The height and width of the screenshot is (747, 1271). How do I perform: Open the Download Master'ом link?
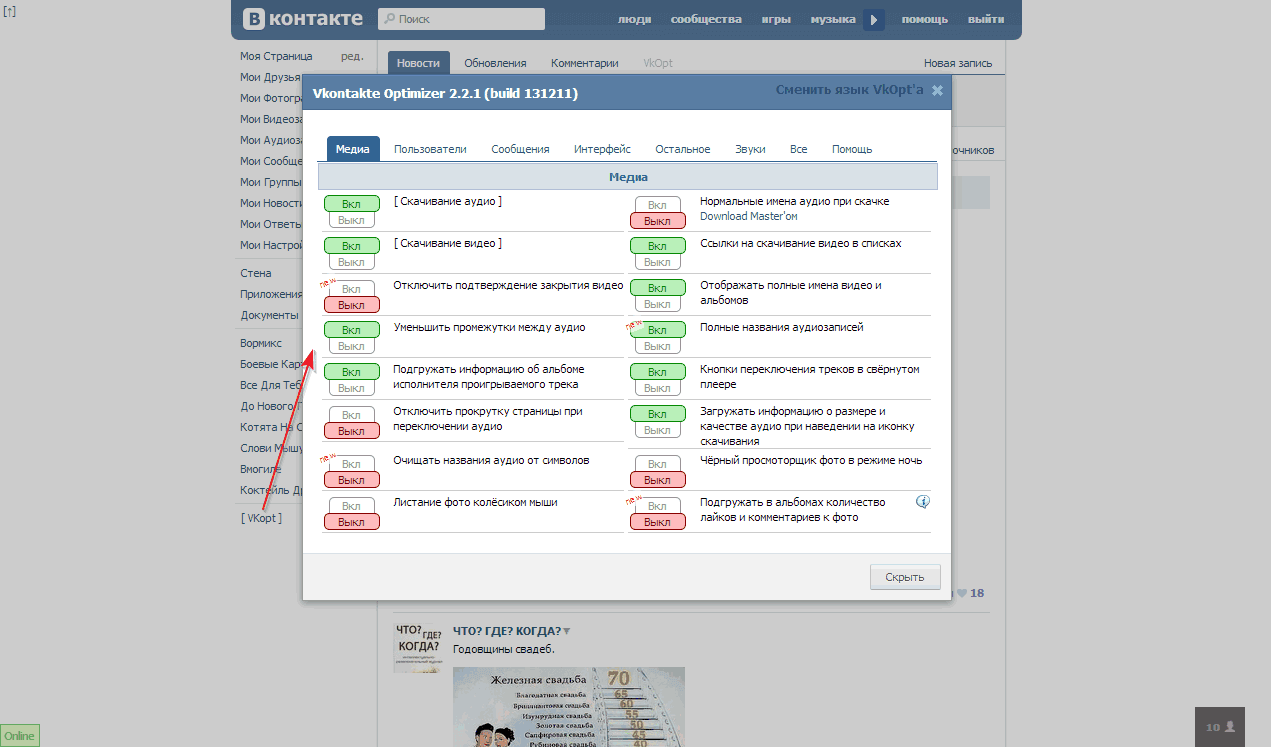click(748, 216)
